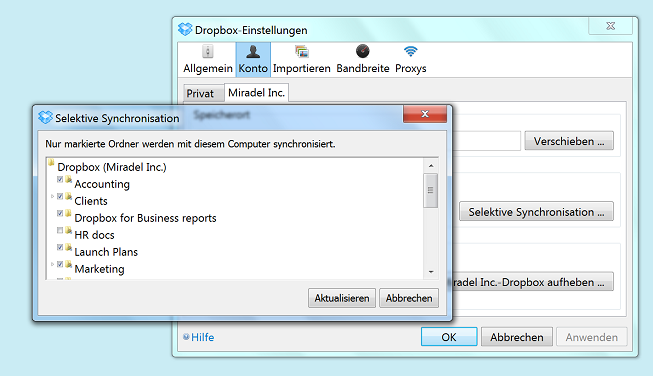653x376 pixels.
Task: Check the HR docs checkbox
Action: click(x=60, y=230)
